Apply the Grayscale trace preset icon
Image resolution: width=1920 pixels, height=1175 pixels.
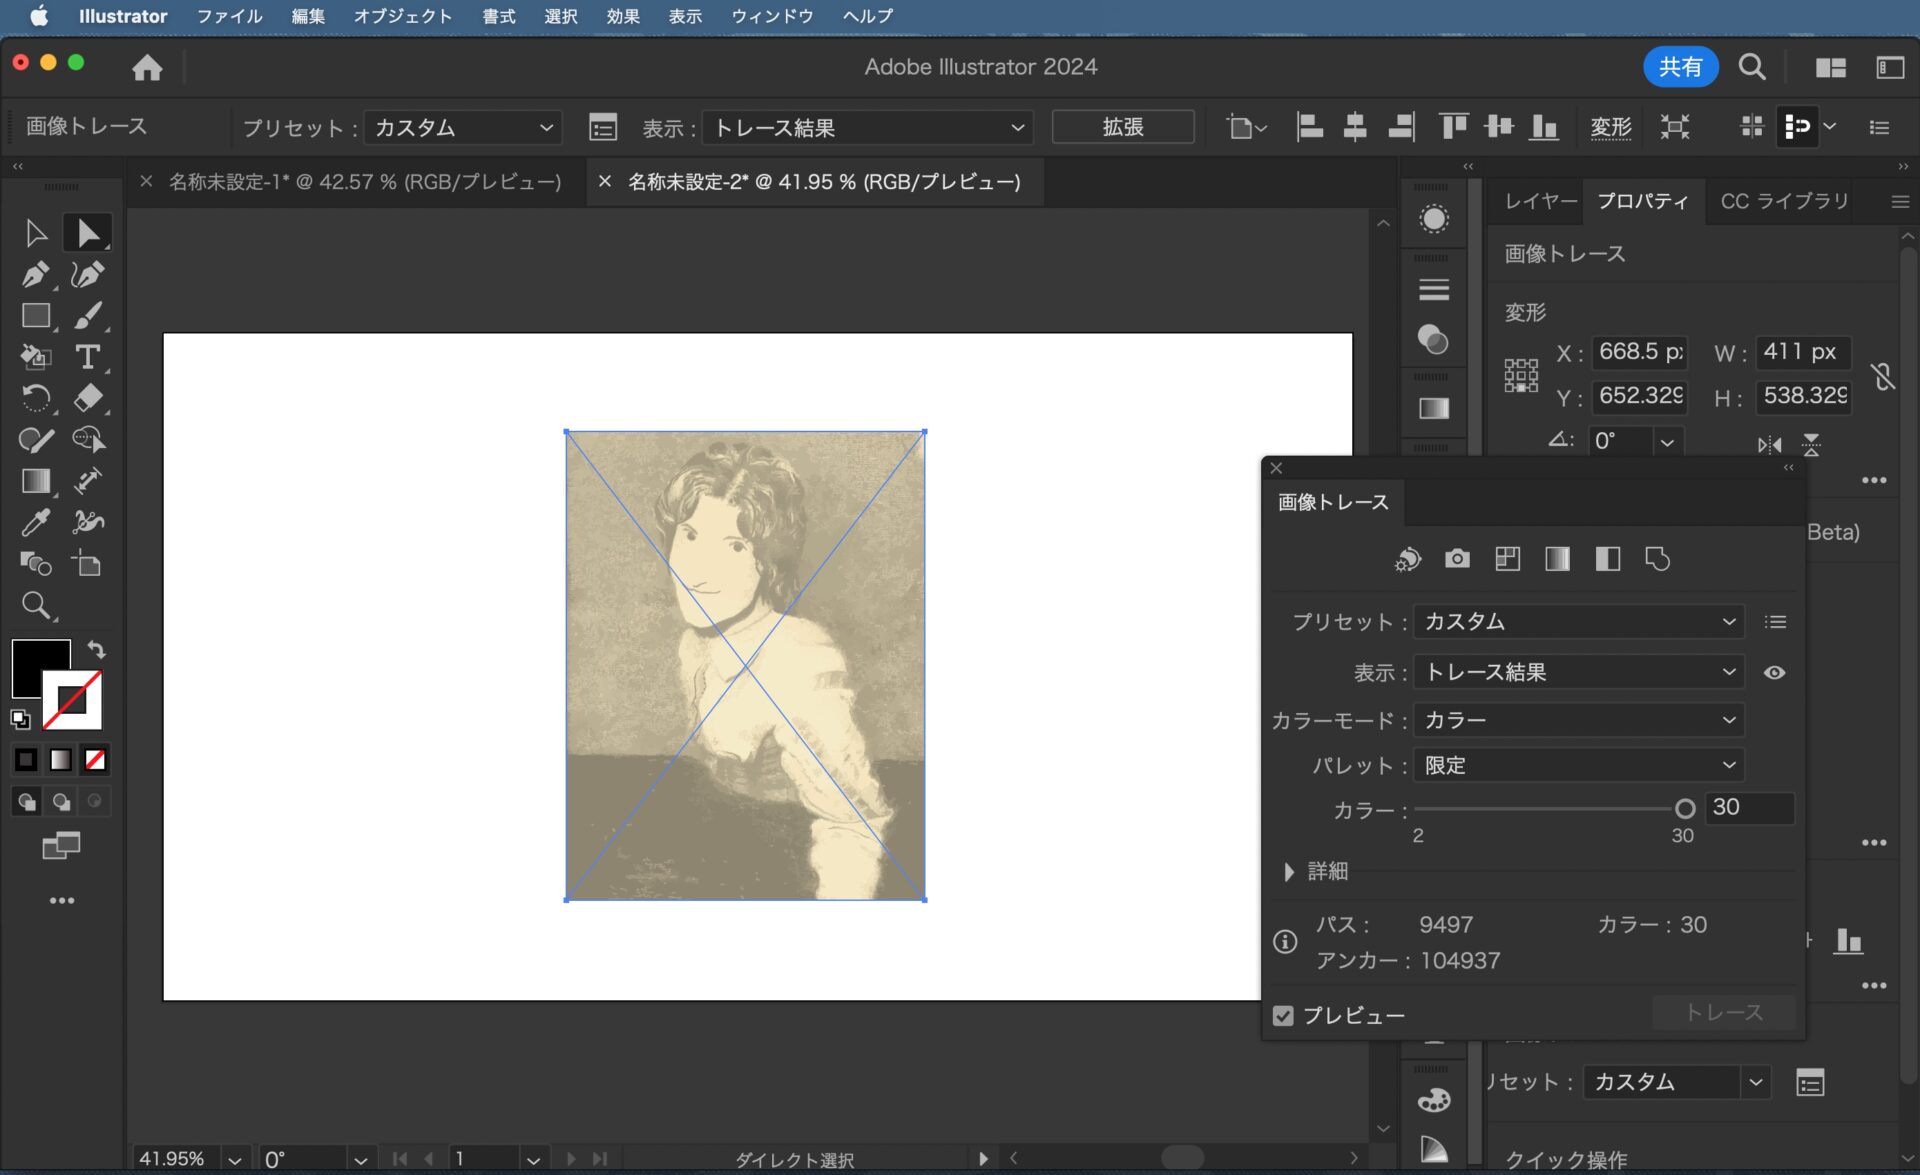1558,559
